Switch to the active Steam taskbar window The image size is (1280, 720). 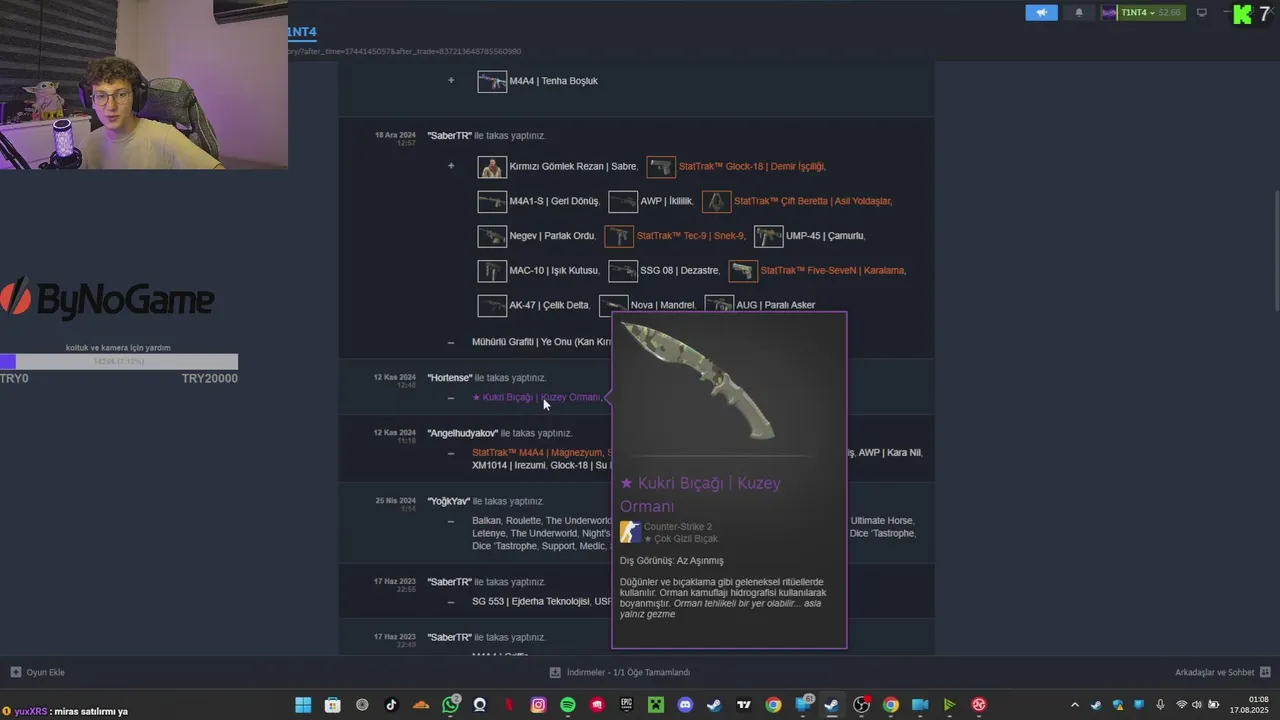pos(831,705)
